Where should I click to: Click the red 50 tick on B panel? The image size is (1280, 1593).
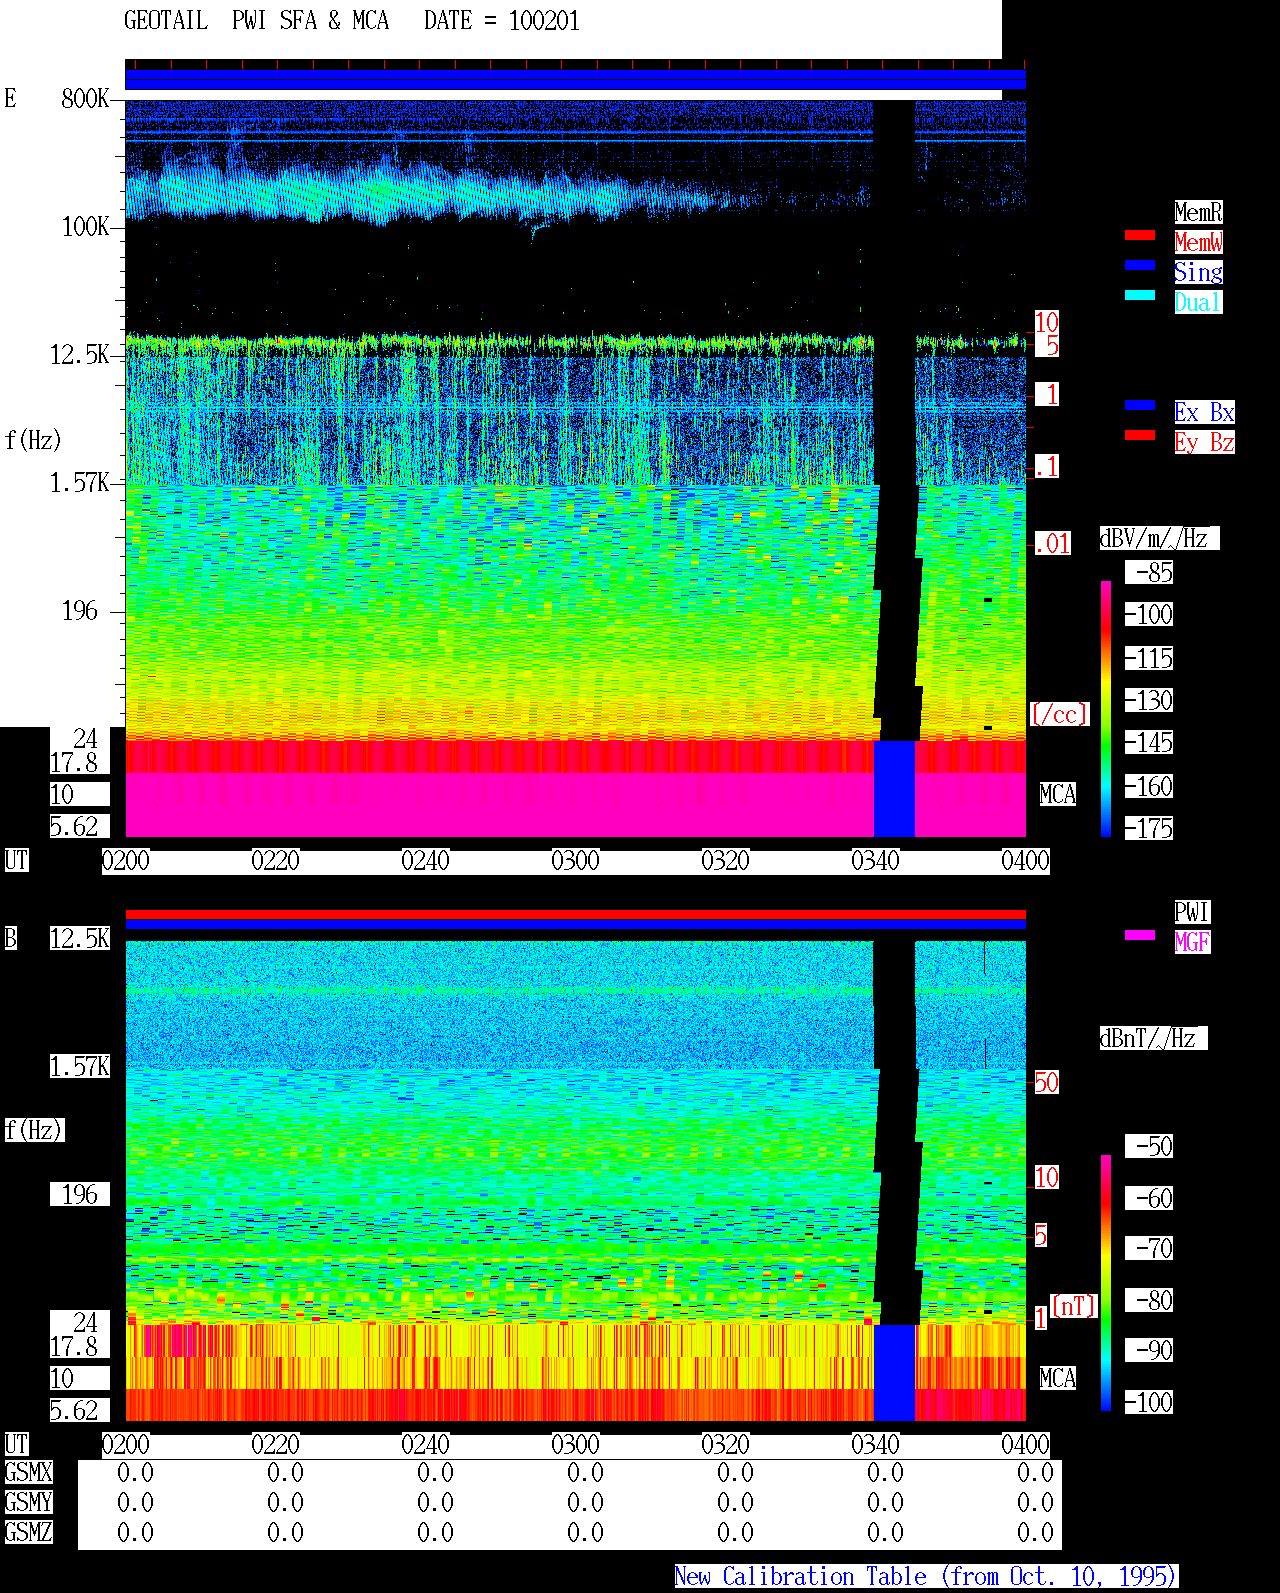pos(1046,1082)
